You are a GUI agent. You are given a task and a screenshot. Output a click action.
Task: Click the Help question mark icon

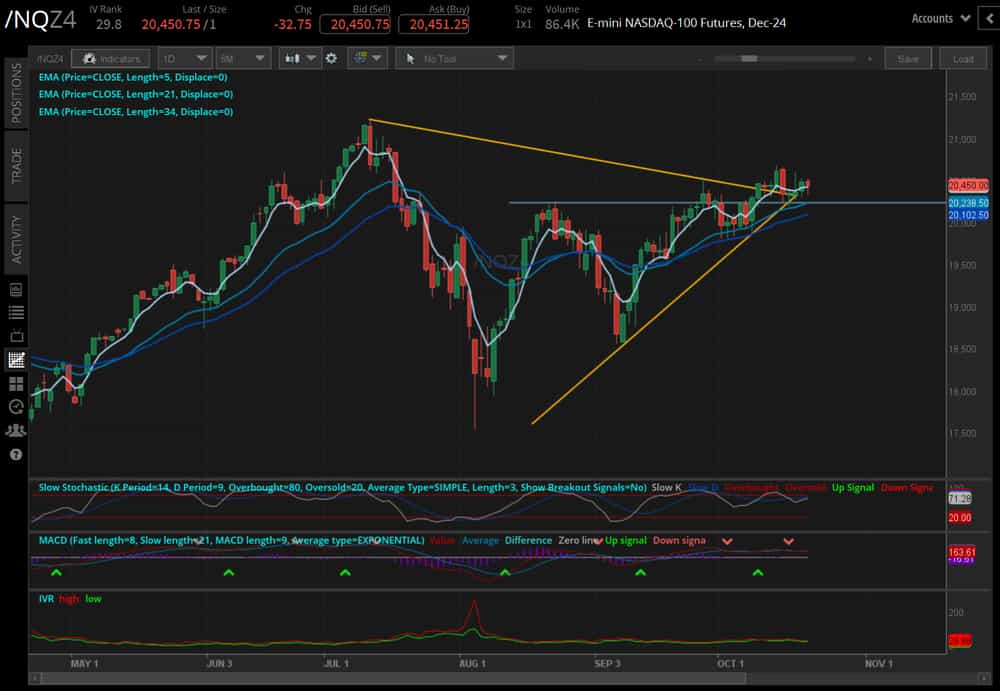pos(14,453)
